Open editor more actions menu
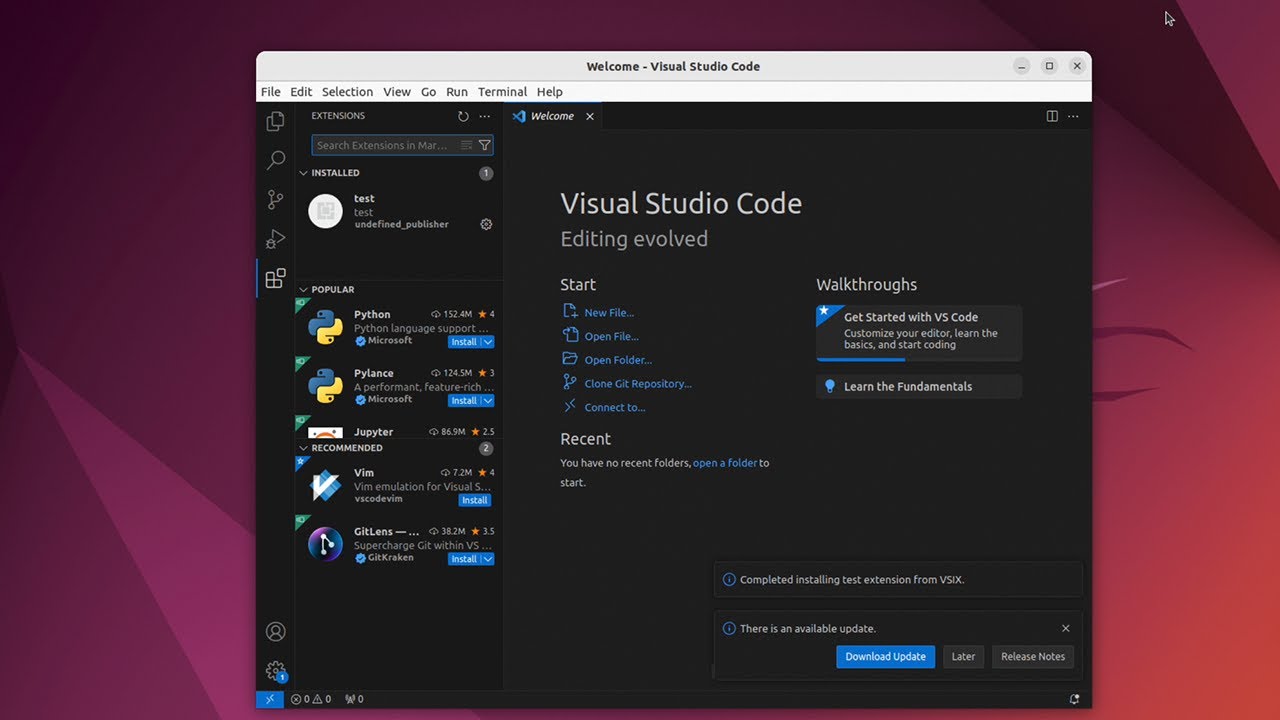The width and height of the screenshot is (1280, 720). click(x=1073, y=116)
